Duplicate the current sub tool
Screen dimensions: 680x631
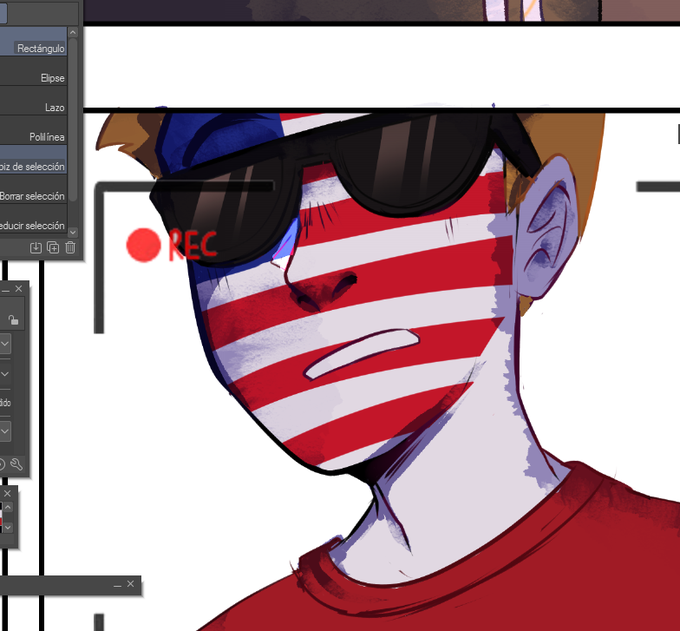[53, 248]
